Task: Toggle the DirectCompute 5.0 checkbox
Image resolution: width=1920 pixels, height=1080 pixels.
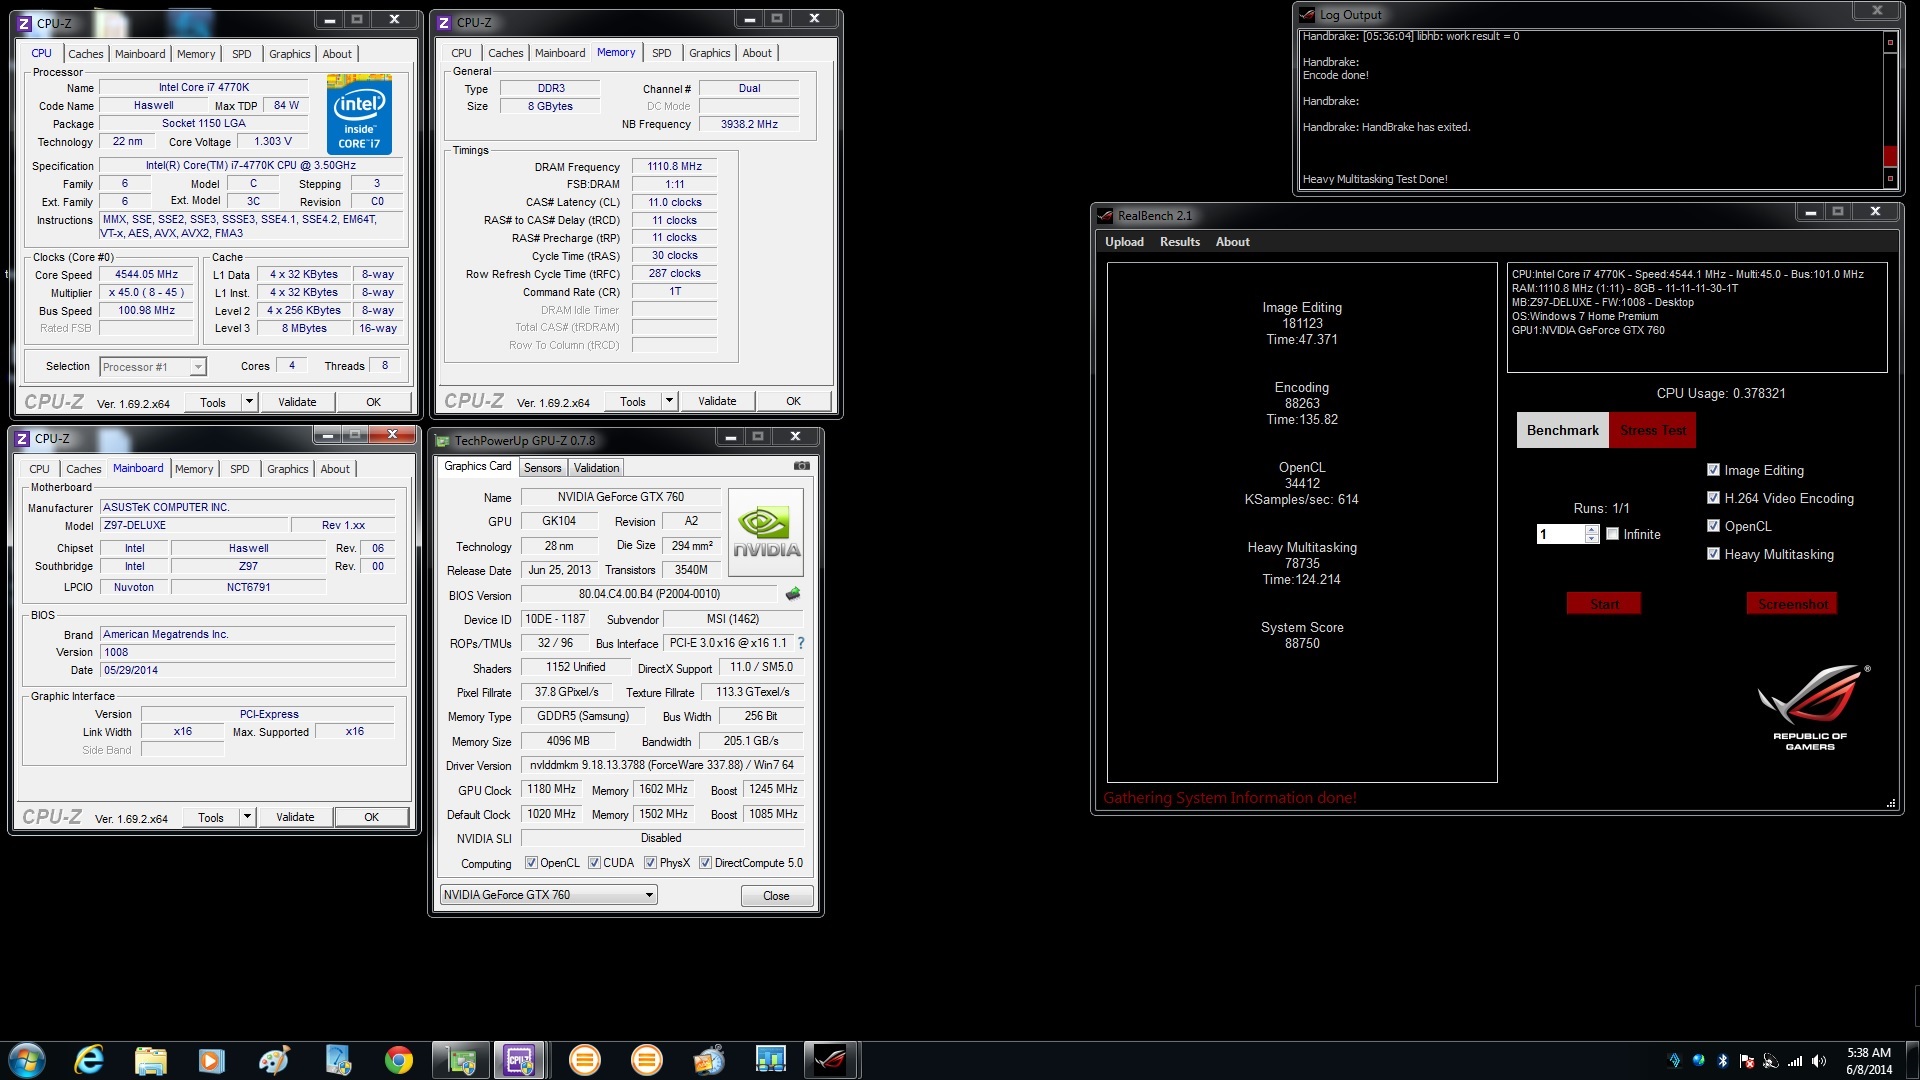Action: (x=705, y=863)
